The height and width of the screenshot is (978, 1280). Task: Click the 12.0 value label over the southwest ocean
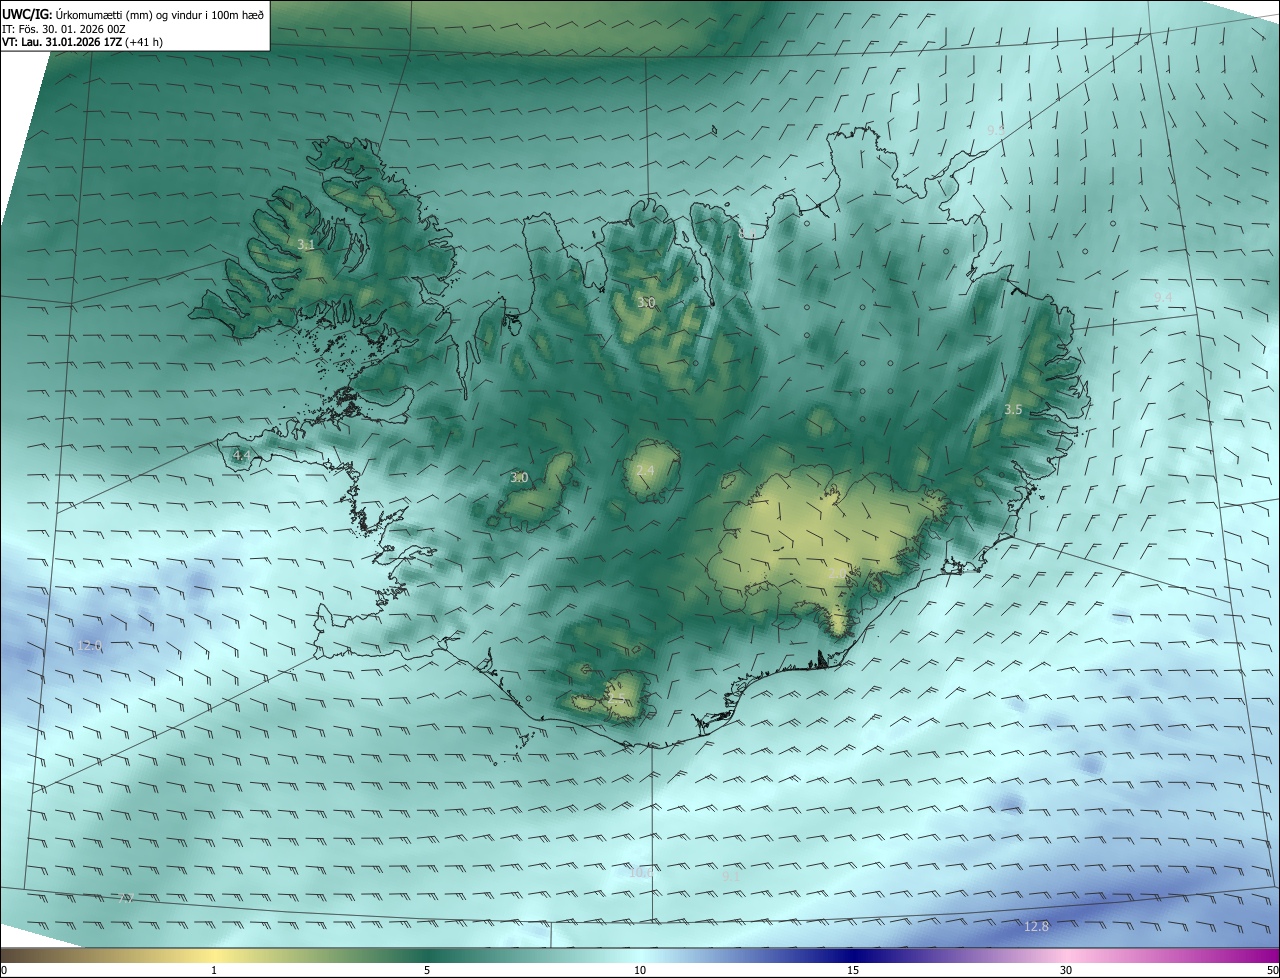[90, 646]
